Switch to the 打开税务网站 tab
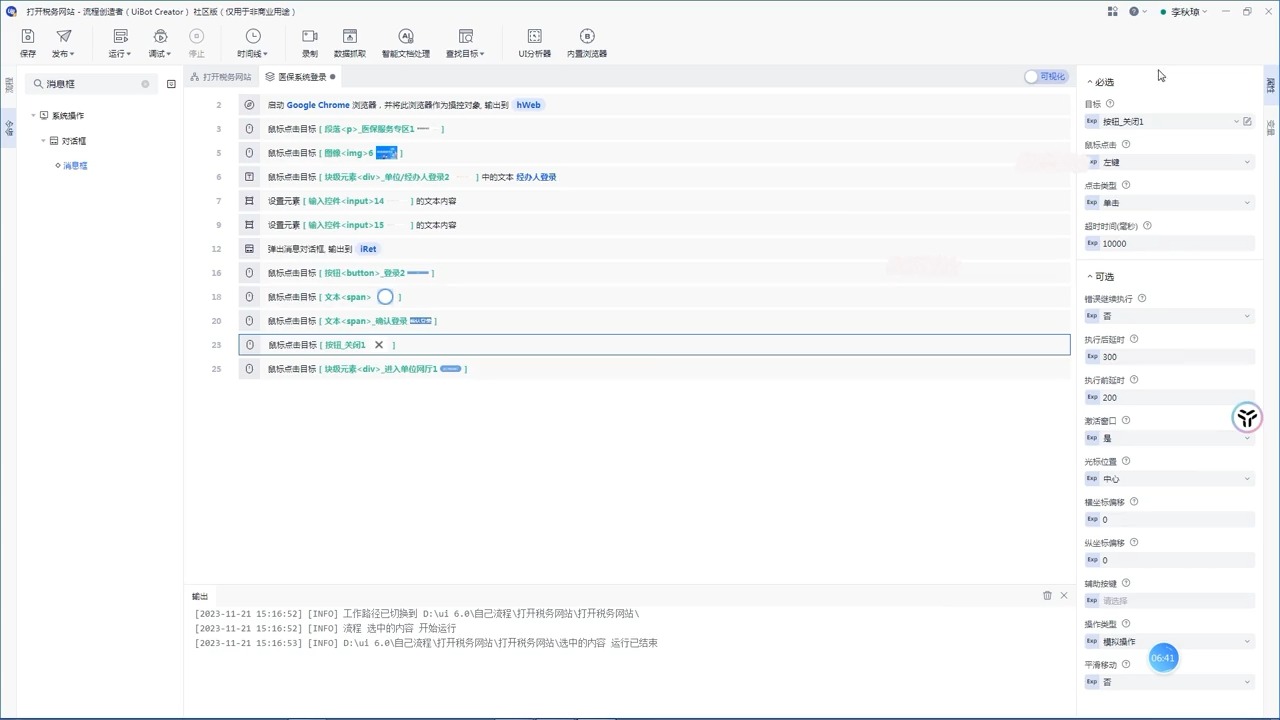This screenshot has height=720, width=1280. point(221,77)
